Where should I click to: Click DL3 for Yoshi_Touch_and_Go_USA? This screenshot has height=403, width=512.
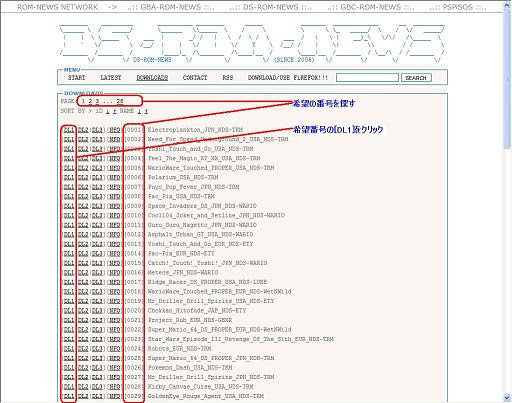coord(97,149)
